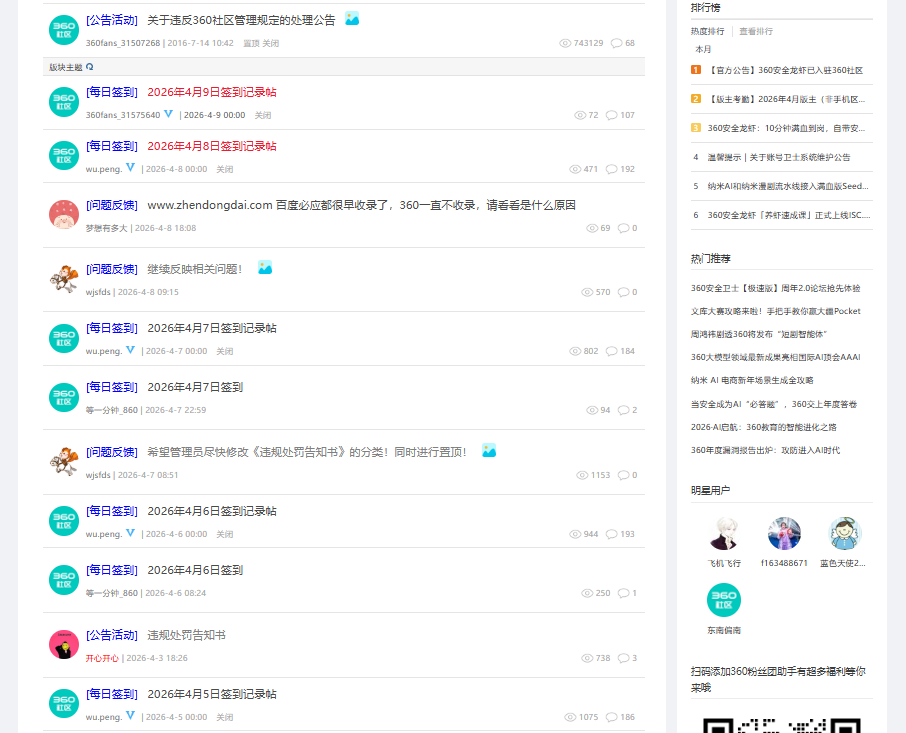This screenshot has height=733, width=906.
Task: Open recommendation 当安全成为AI 必答题
Action: [x=774, y=404]
